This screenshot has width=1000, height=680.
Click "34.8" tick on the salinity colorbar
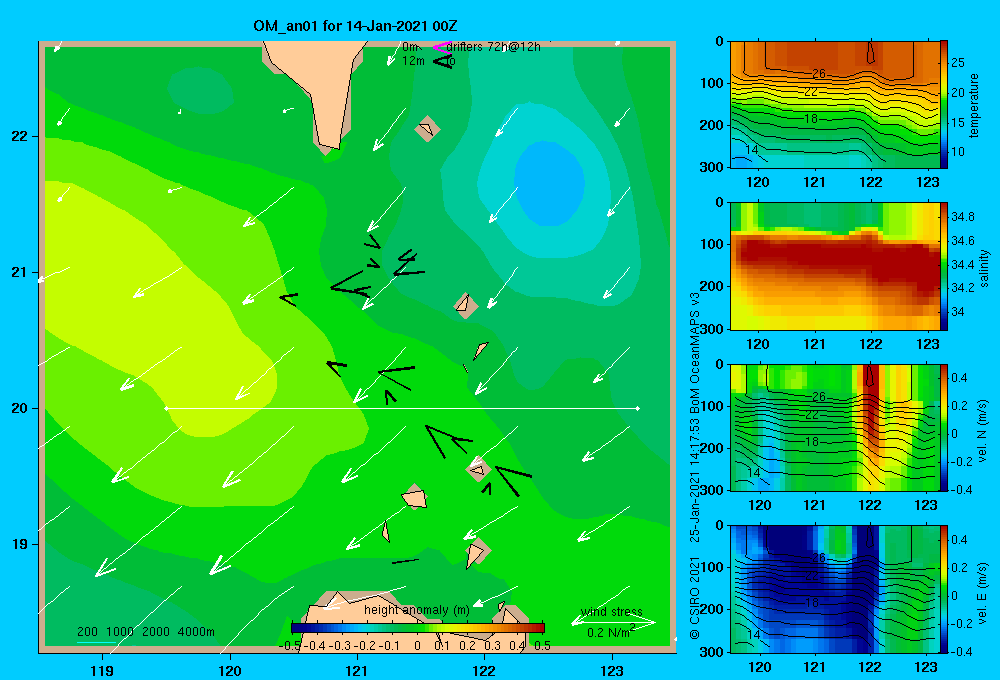point(962,217)
